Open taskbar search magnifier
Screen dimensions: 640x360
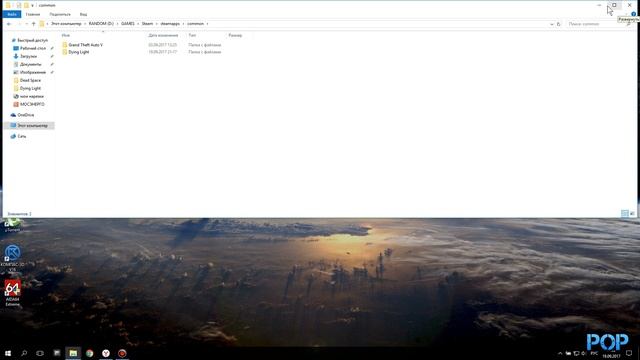24,353
